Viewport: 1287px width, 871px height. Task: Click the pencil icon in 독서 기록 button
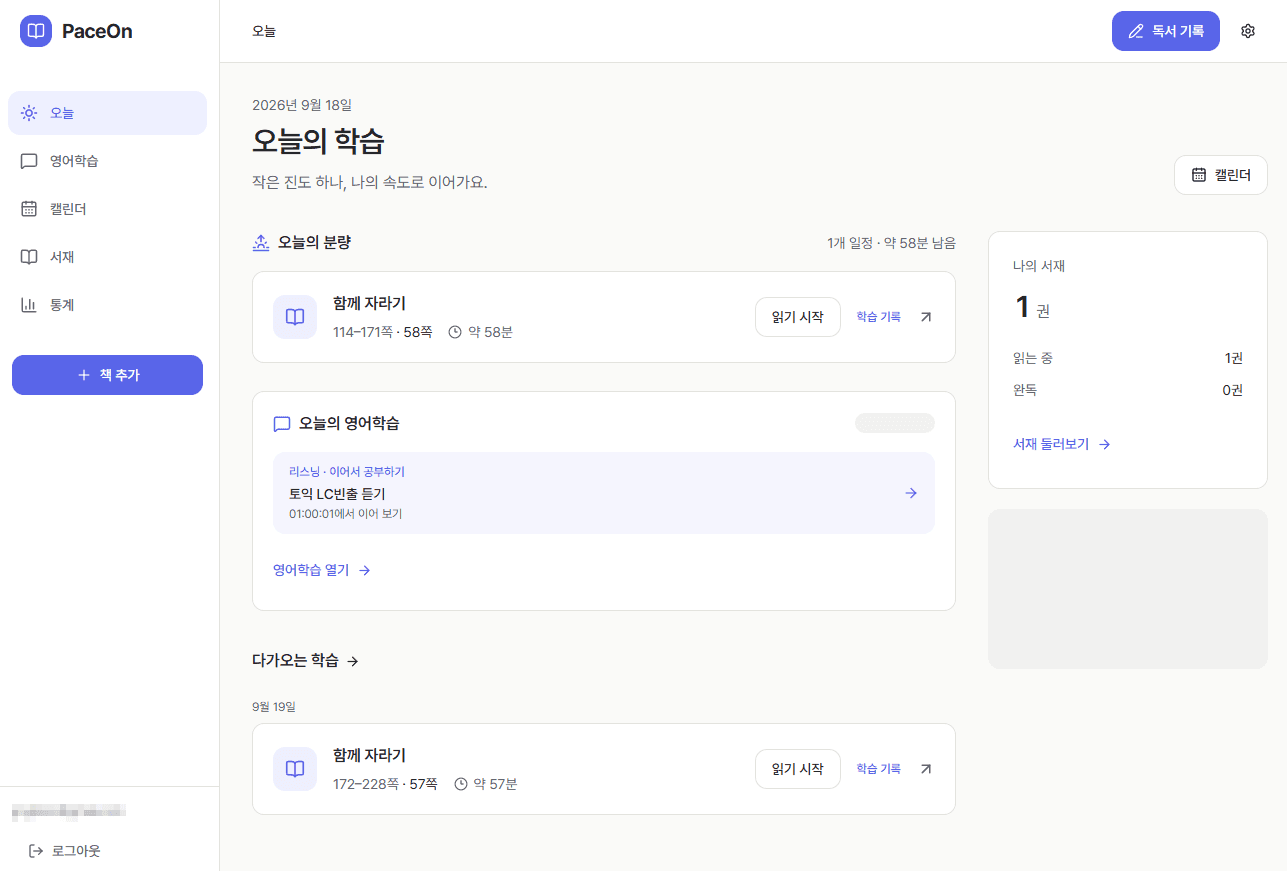pyautogui.click(x=1136, y=31)
